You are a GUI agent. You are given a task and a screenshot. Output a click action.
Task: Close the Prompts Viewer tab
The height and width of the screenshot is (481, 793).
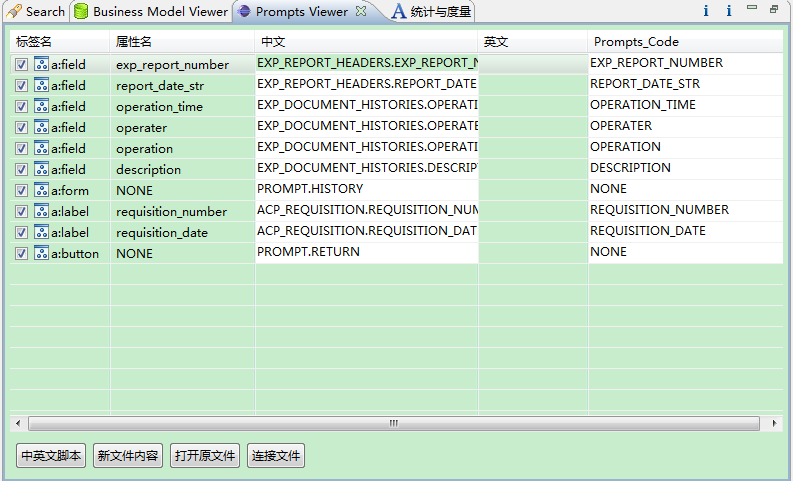362,11
